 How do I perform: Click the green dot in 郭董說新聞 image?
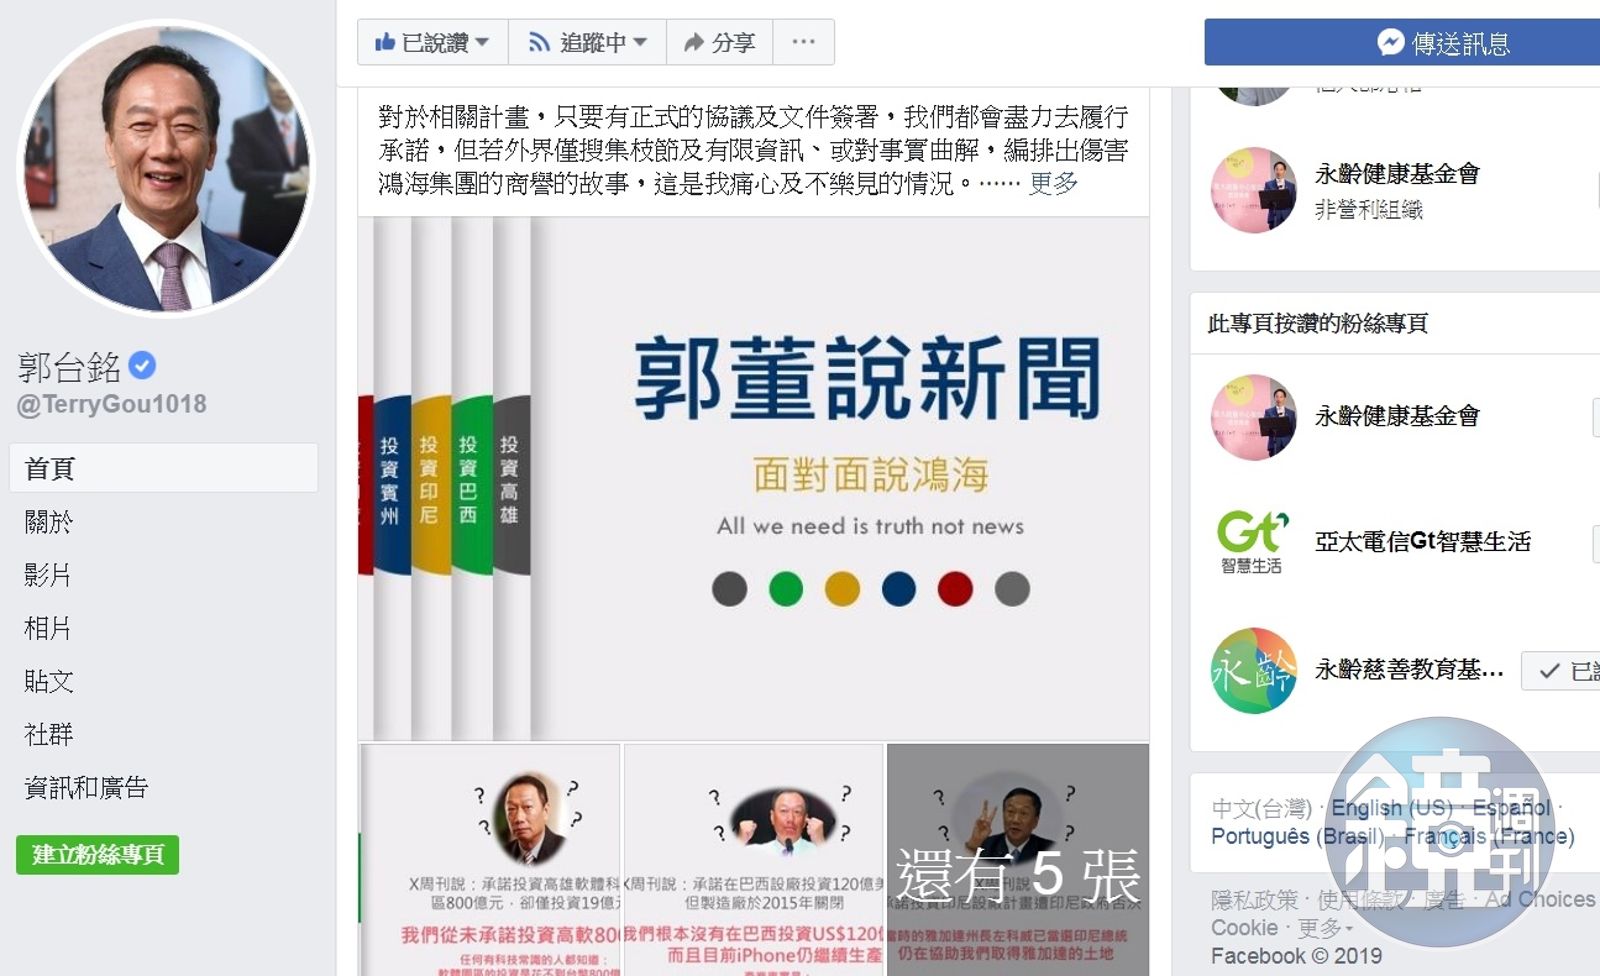[x=786, y=589]
